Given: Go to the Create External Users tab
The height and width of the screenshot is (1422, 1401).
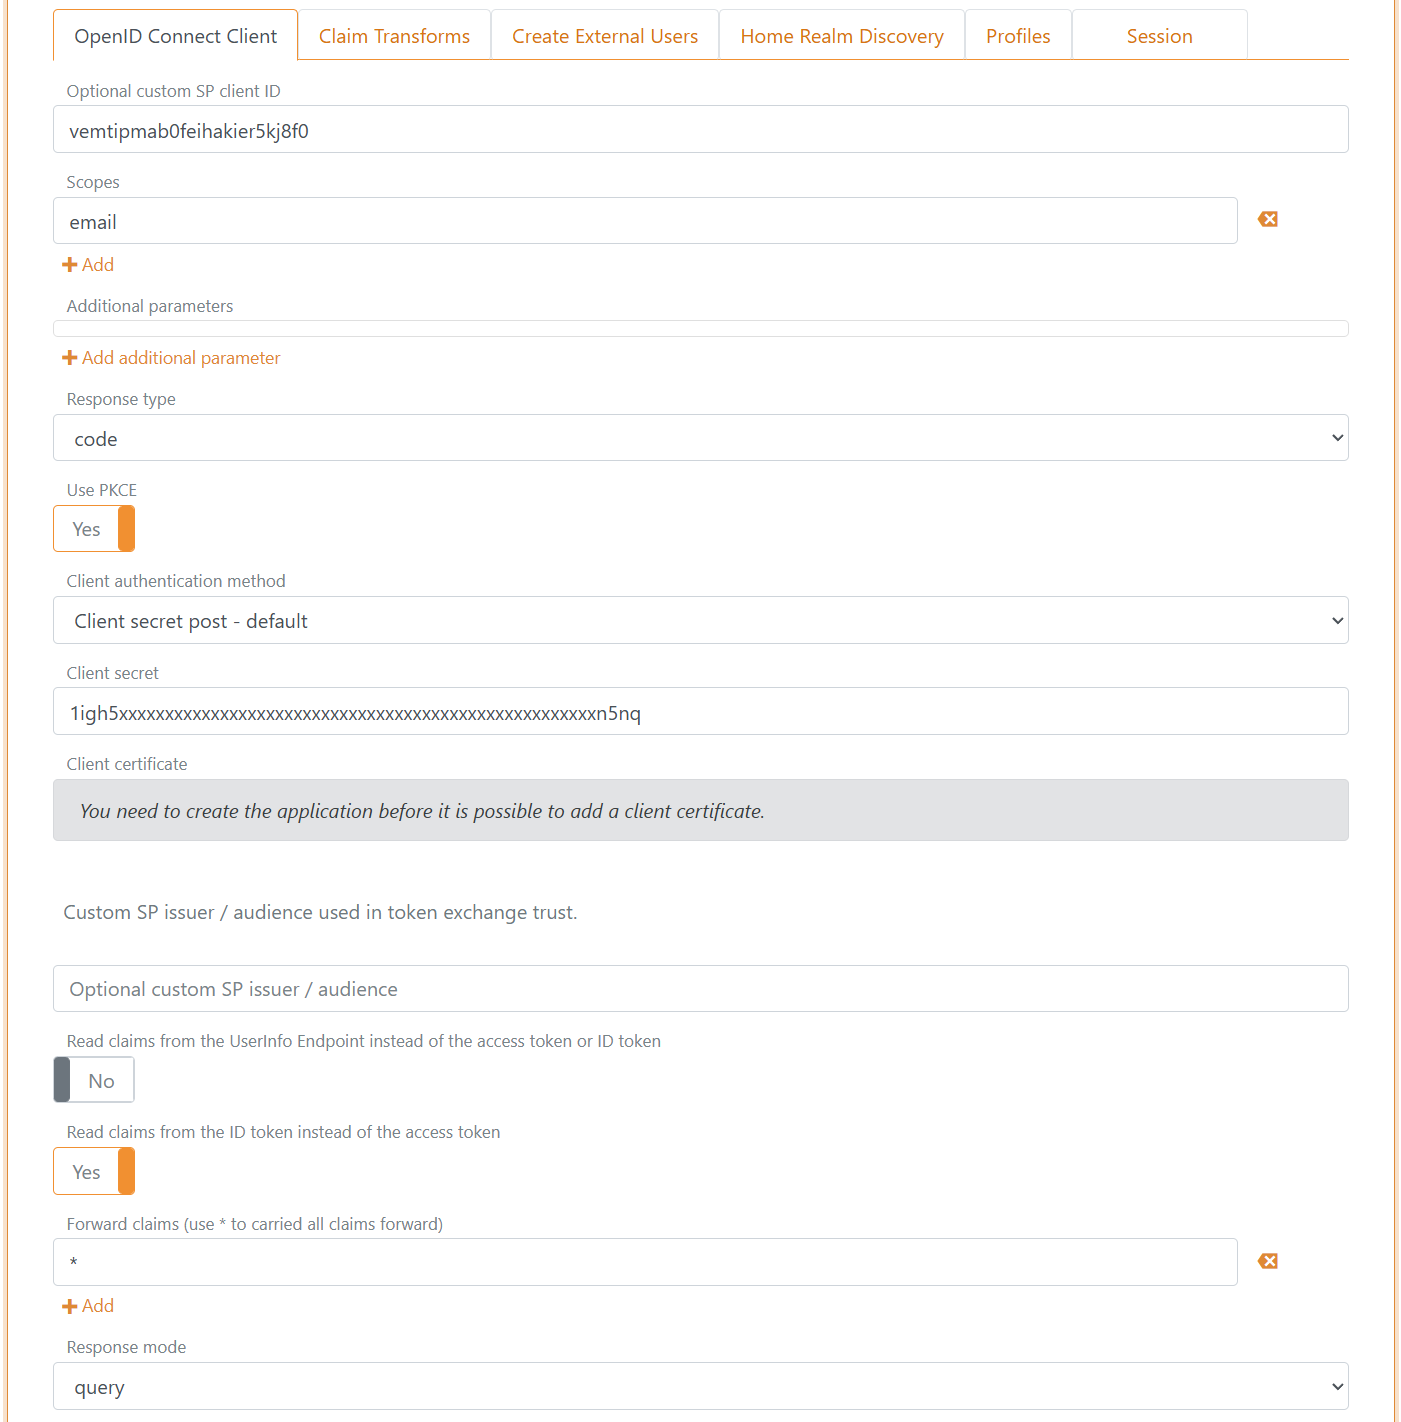Looking at the screenshot, I should 605,36.
